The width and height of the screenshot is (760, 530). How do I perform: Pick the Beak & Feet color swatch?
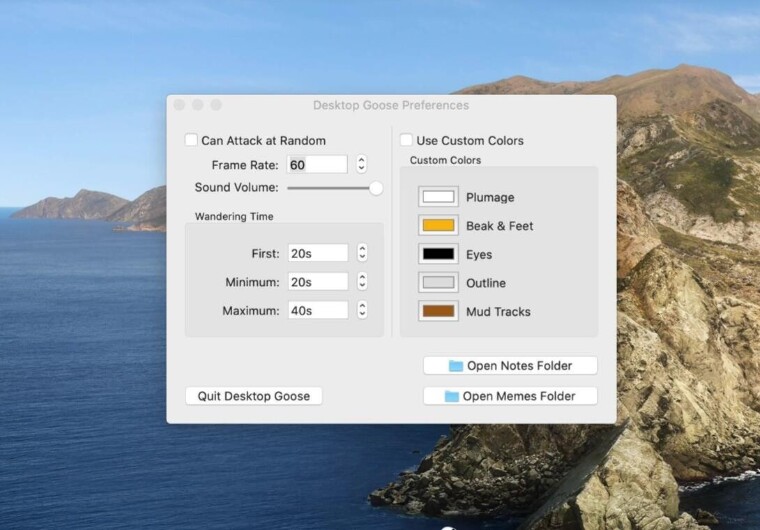pyautogui.click(x=438, y=226)
